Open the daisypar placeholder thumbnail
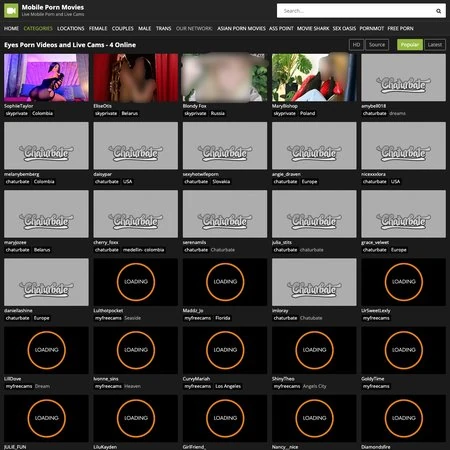 tap(136, 146)
